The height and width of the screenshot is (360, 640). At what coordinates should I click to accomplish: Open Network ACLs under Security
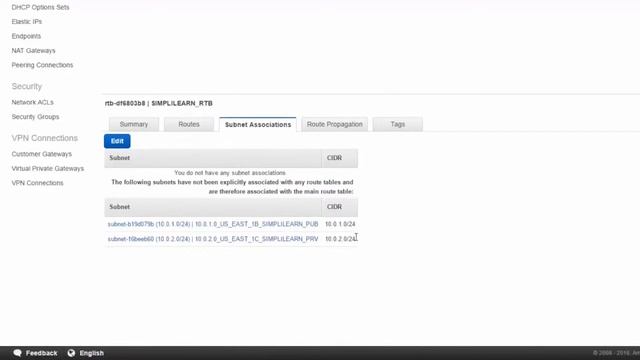click(33, 102)
